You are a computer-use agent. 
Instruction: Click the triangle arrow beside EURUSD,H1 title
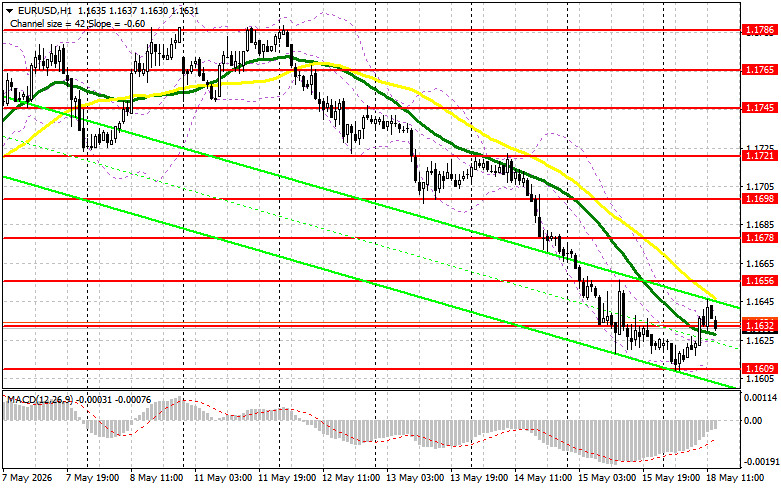tap(9, 9)
